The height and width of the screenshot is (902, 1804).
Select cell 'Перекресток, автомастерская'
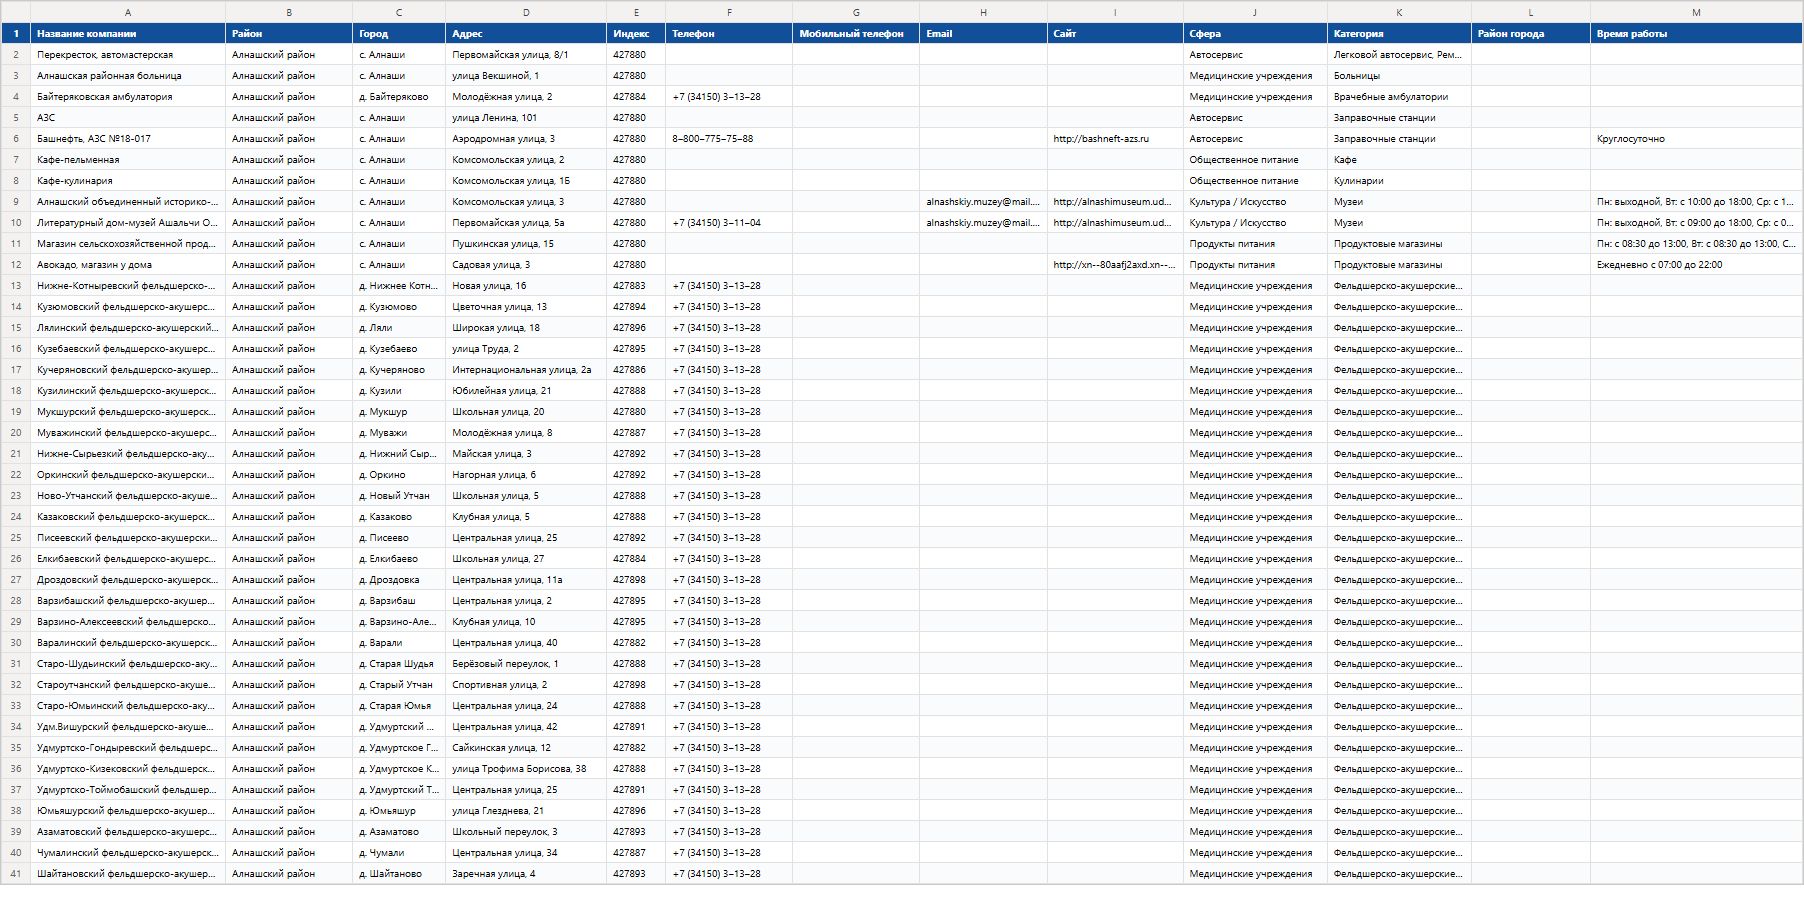tap(128, 55)
